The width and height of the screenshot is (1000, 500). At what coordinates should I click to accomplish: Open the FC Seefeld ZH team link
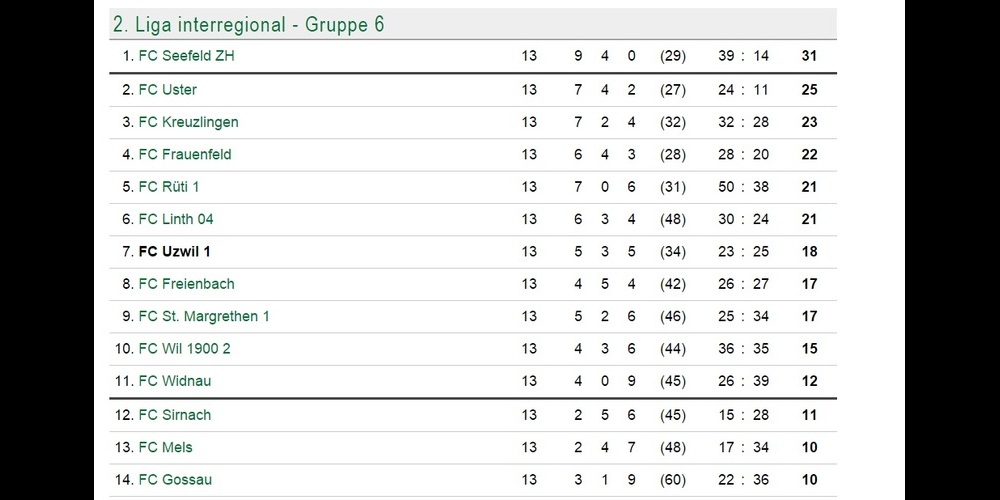(186, 56)
